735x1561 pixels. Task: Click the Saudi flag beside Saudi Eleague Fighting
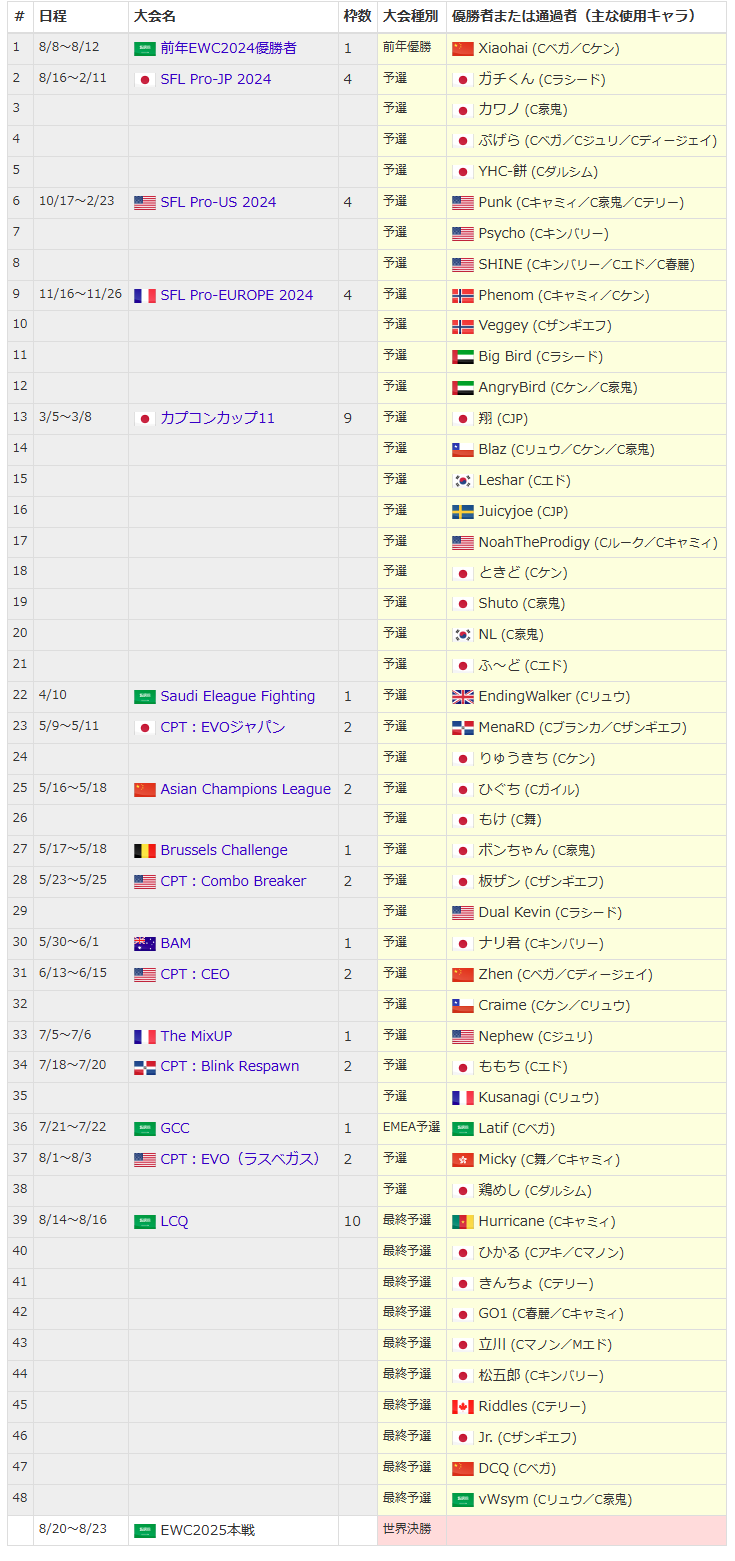click(145, 697)
